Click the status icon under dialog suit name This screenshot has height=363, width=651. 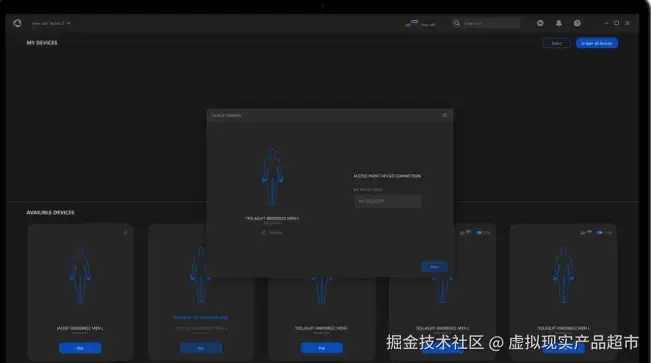point(263,233)
